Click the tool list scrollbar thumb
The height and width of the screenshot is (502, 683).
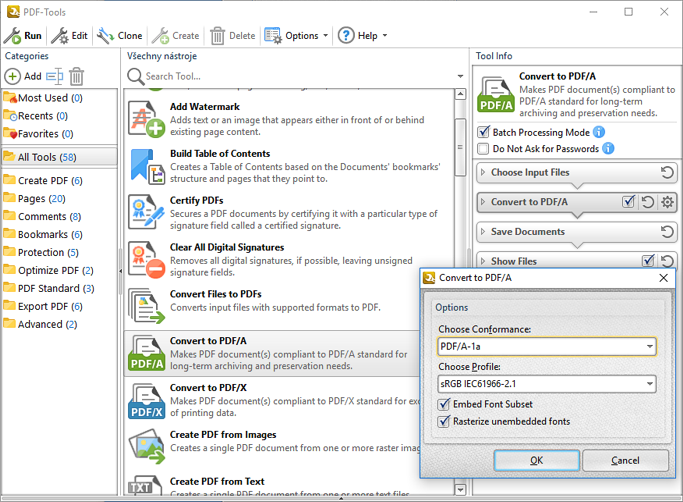[x=460, y=147]
